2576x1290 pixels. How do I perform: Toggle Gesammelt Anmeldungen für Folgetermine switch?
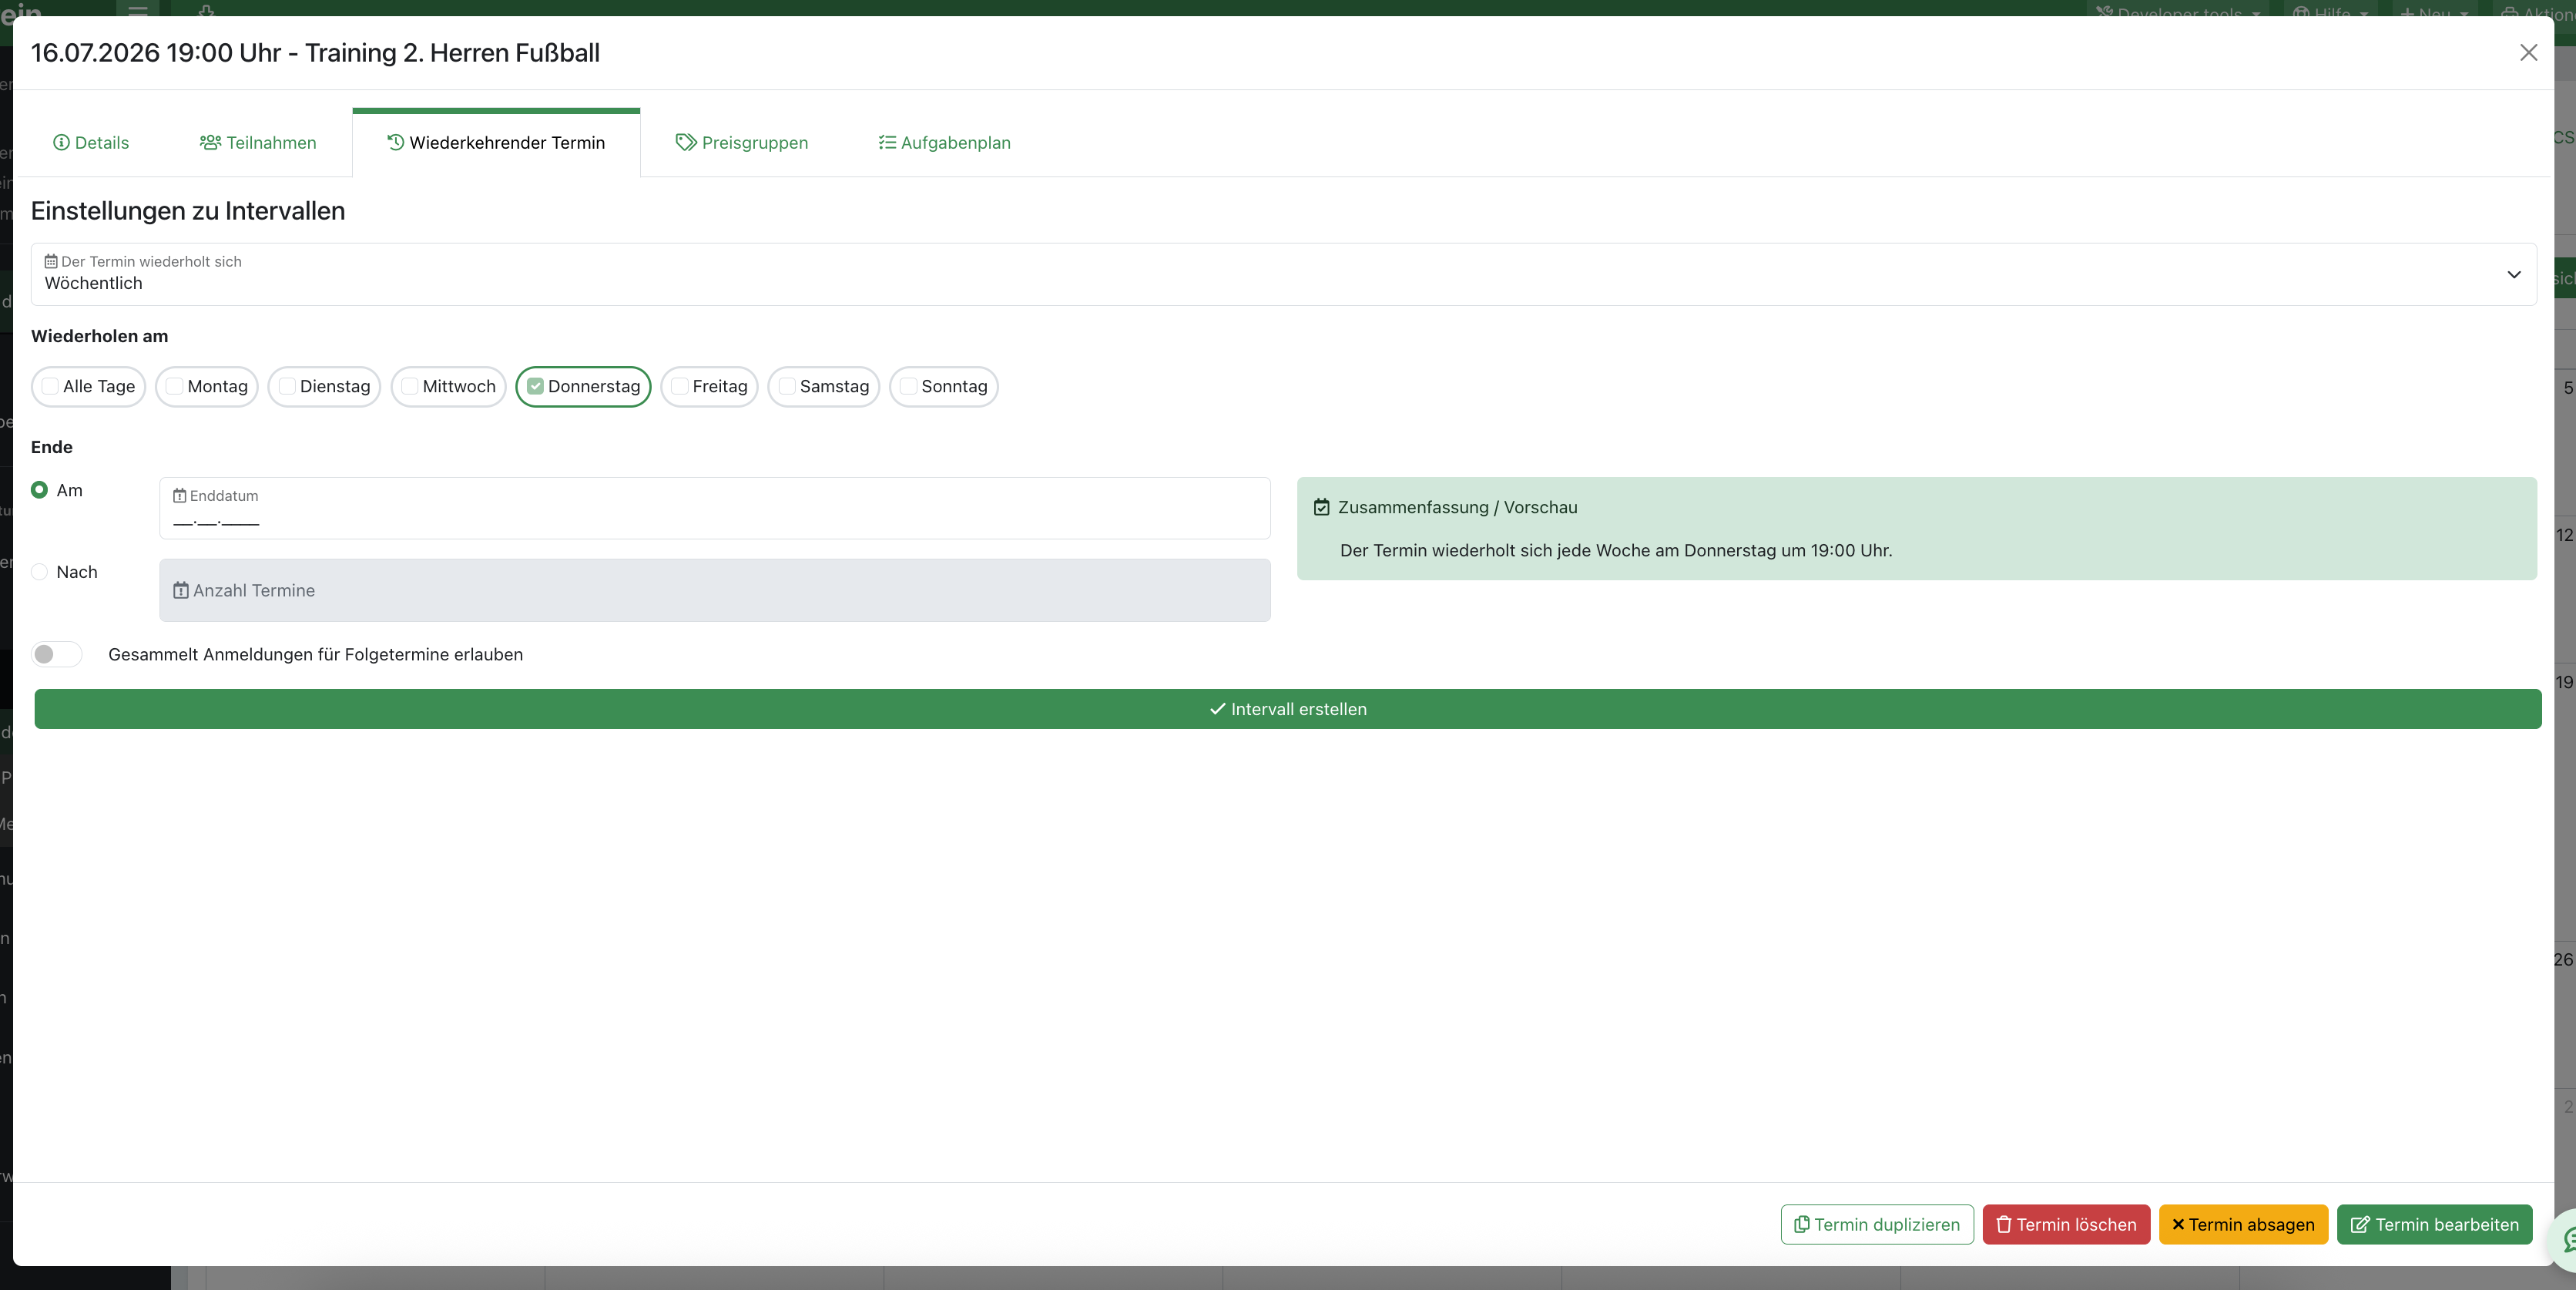point(57,654)
